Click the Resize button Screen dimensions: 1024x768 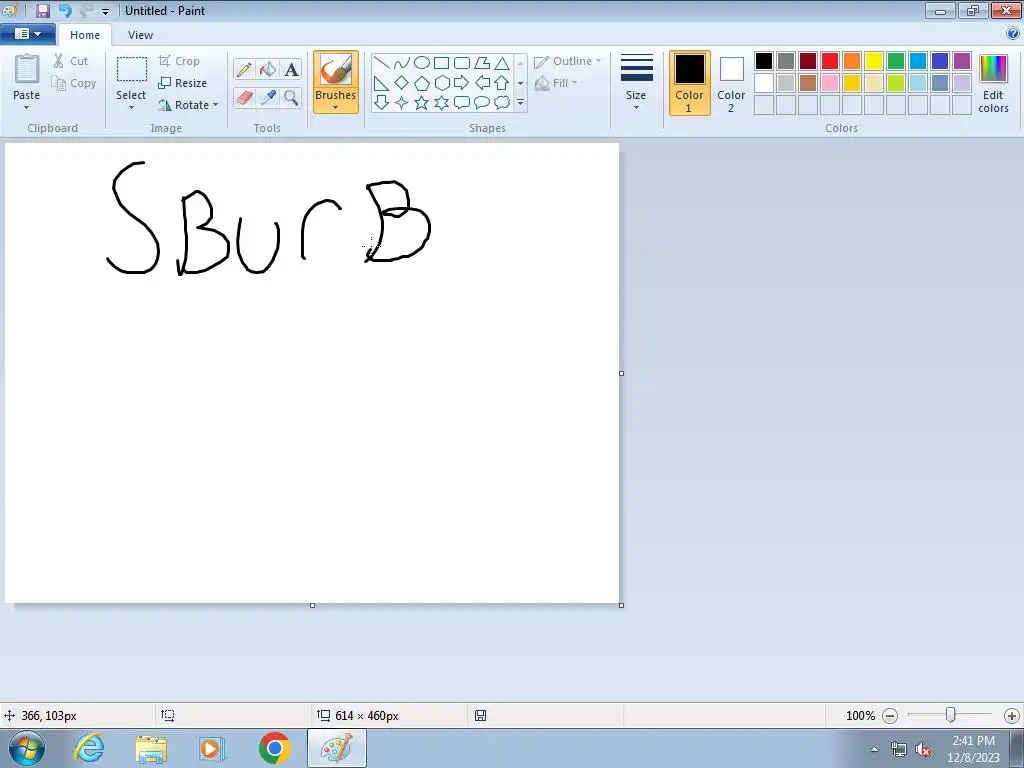[183, 83]
